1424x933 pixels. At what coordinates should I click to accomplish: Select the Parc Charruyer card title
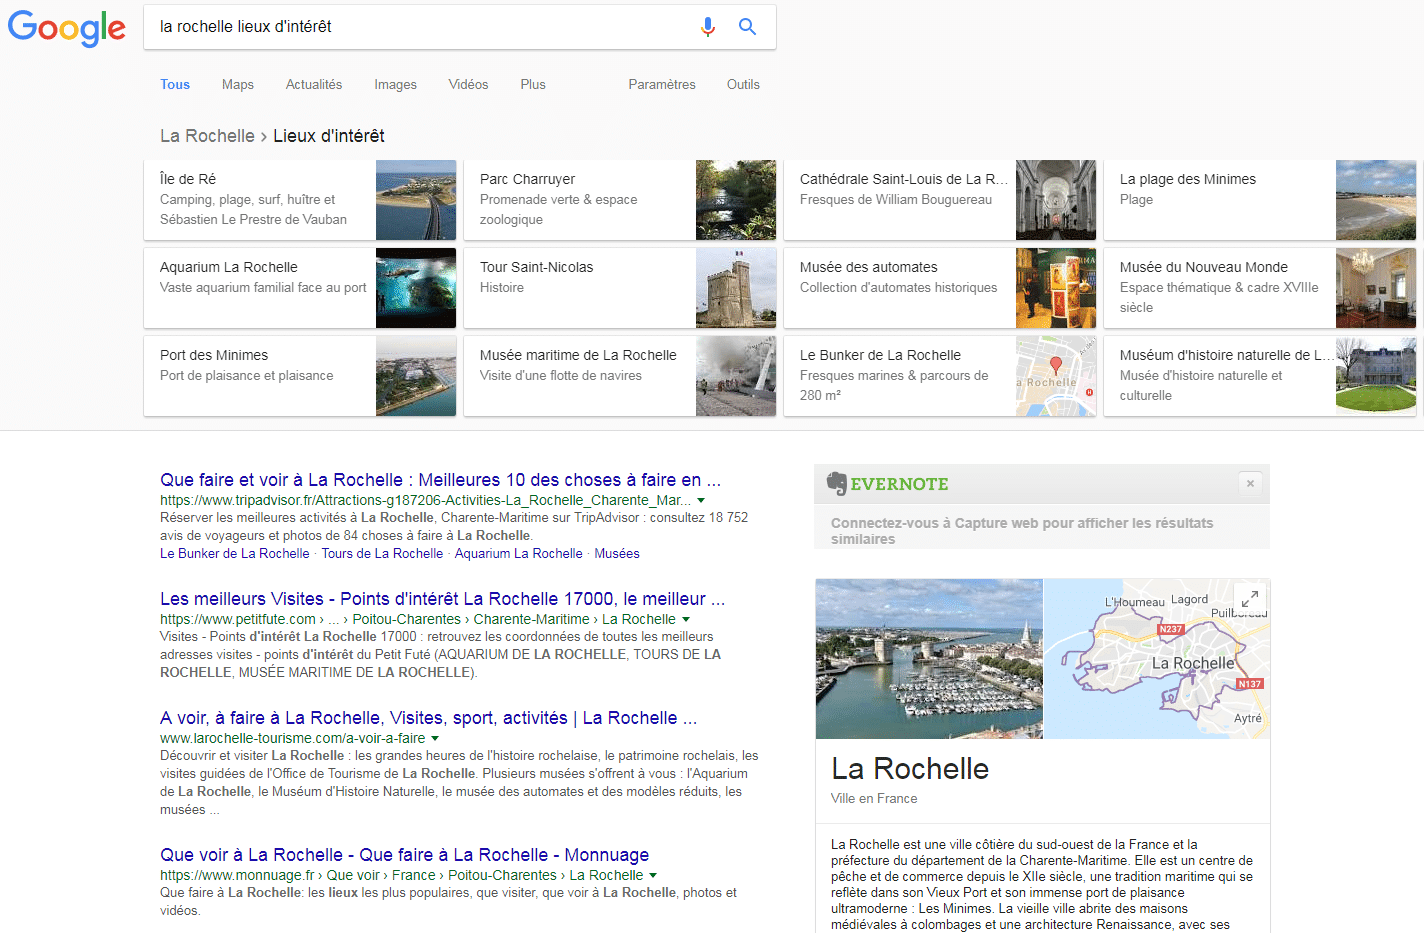(527, 179)
